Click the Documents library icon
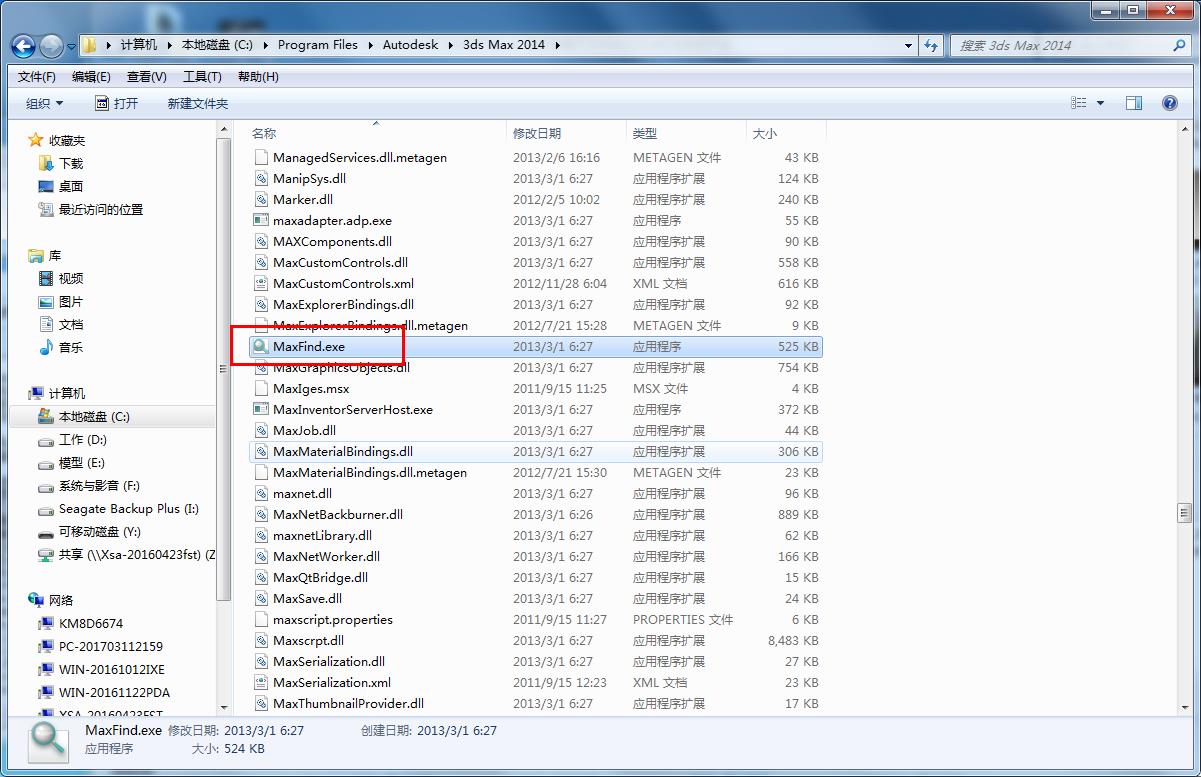Screen dimensions: 1201x777 point(46,324)
